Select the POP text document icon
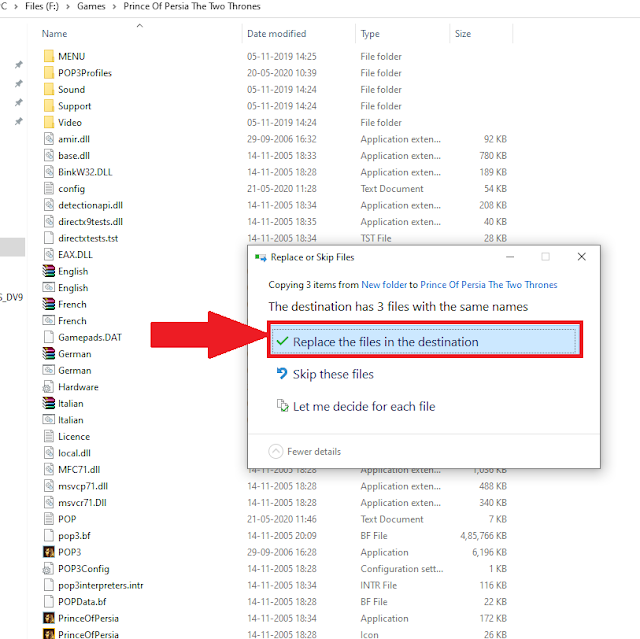This screenshot has width=640, height=639. 49,519
